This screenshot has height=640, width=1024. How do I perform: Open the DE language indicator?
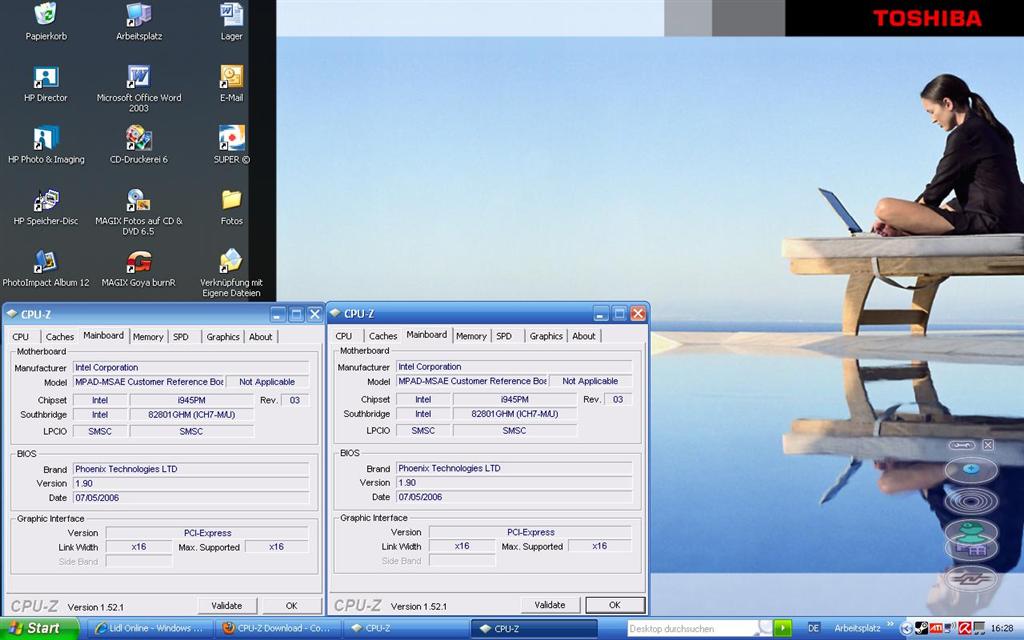(x=813, y=628)
